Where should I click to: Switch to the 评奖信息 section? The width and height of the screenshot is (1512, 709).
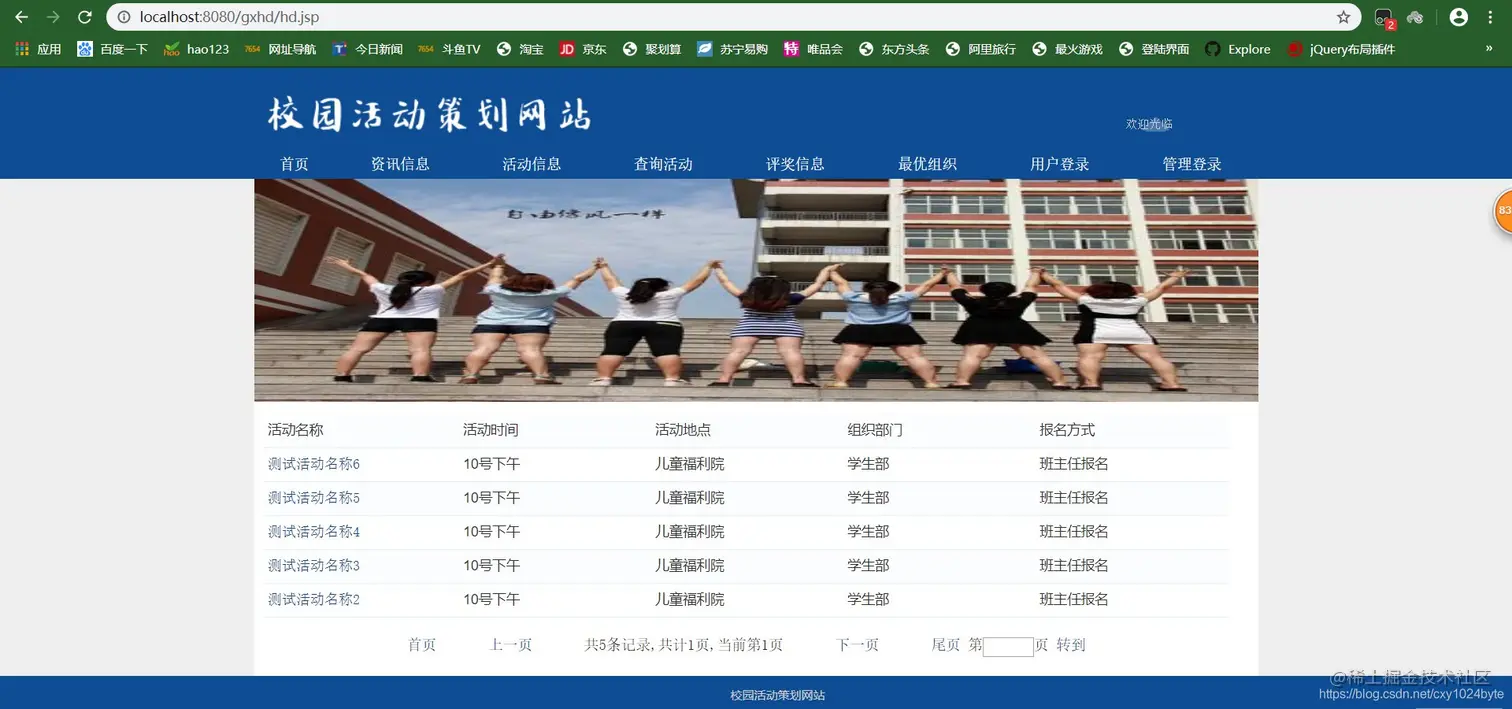(795, 163)
